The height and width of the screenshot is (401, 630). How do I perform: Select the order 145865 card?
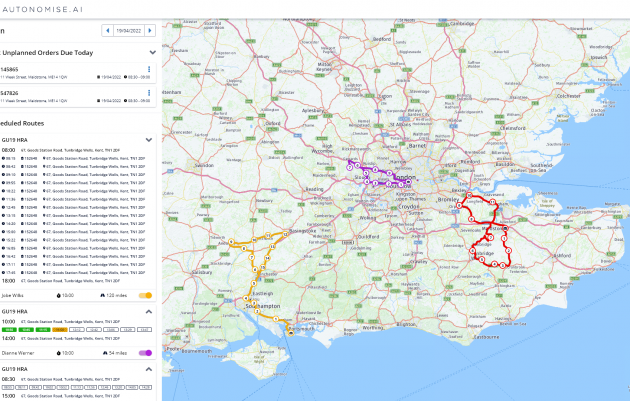70,72
